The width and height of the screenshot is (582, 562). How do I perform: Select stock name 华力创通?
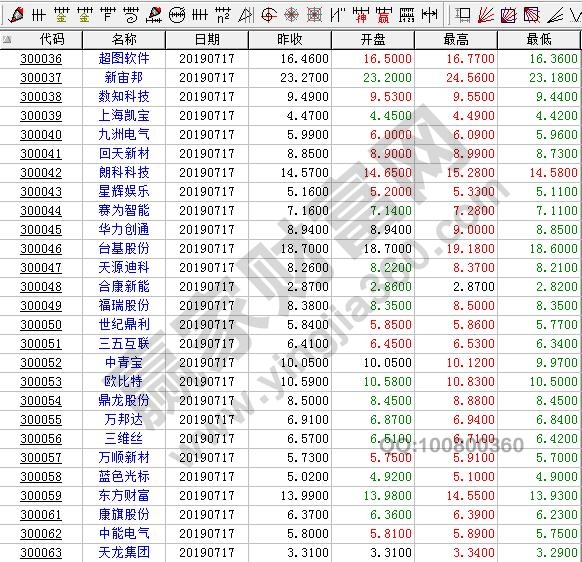tap(124, 229)
